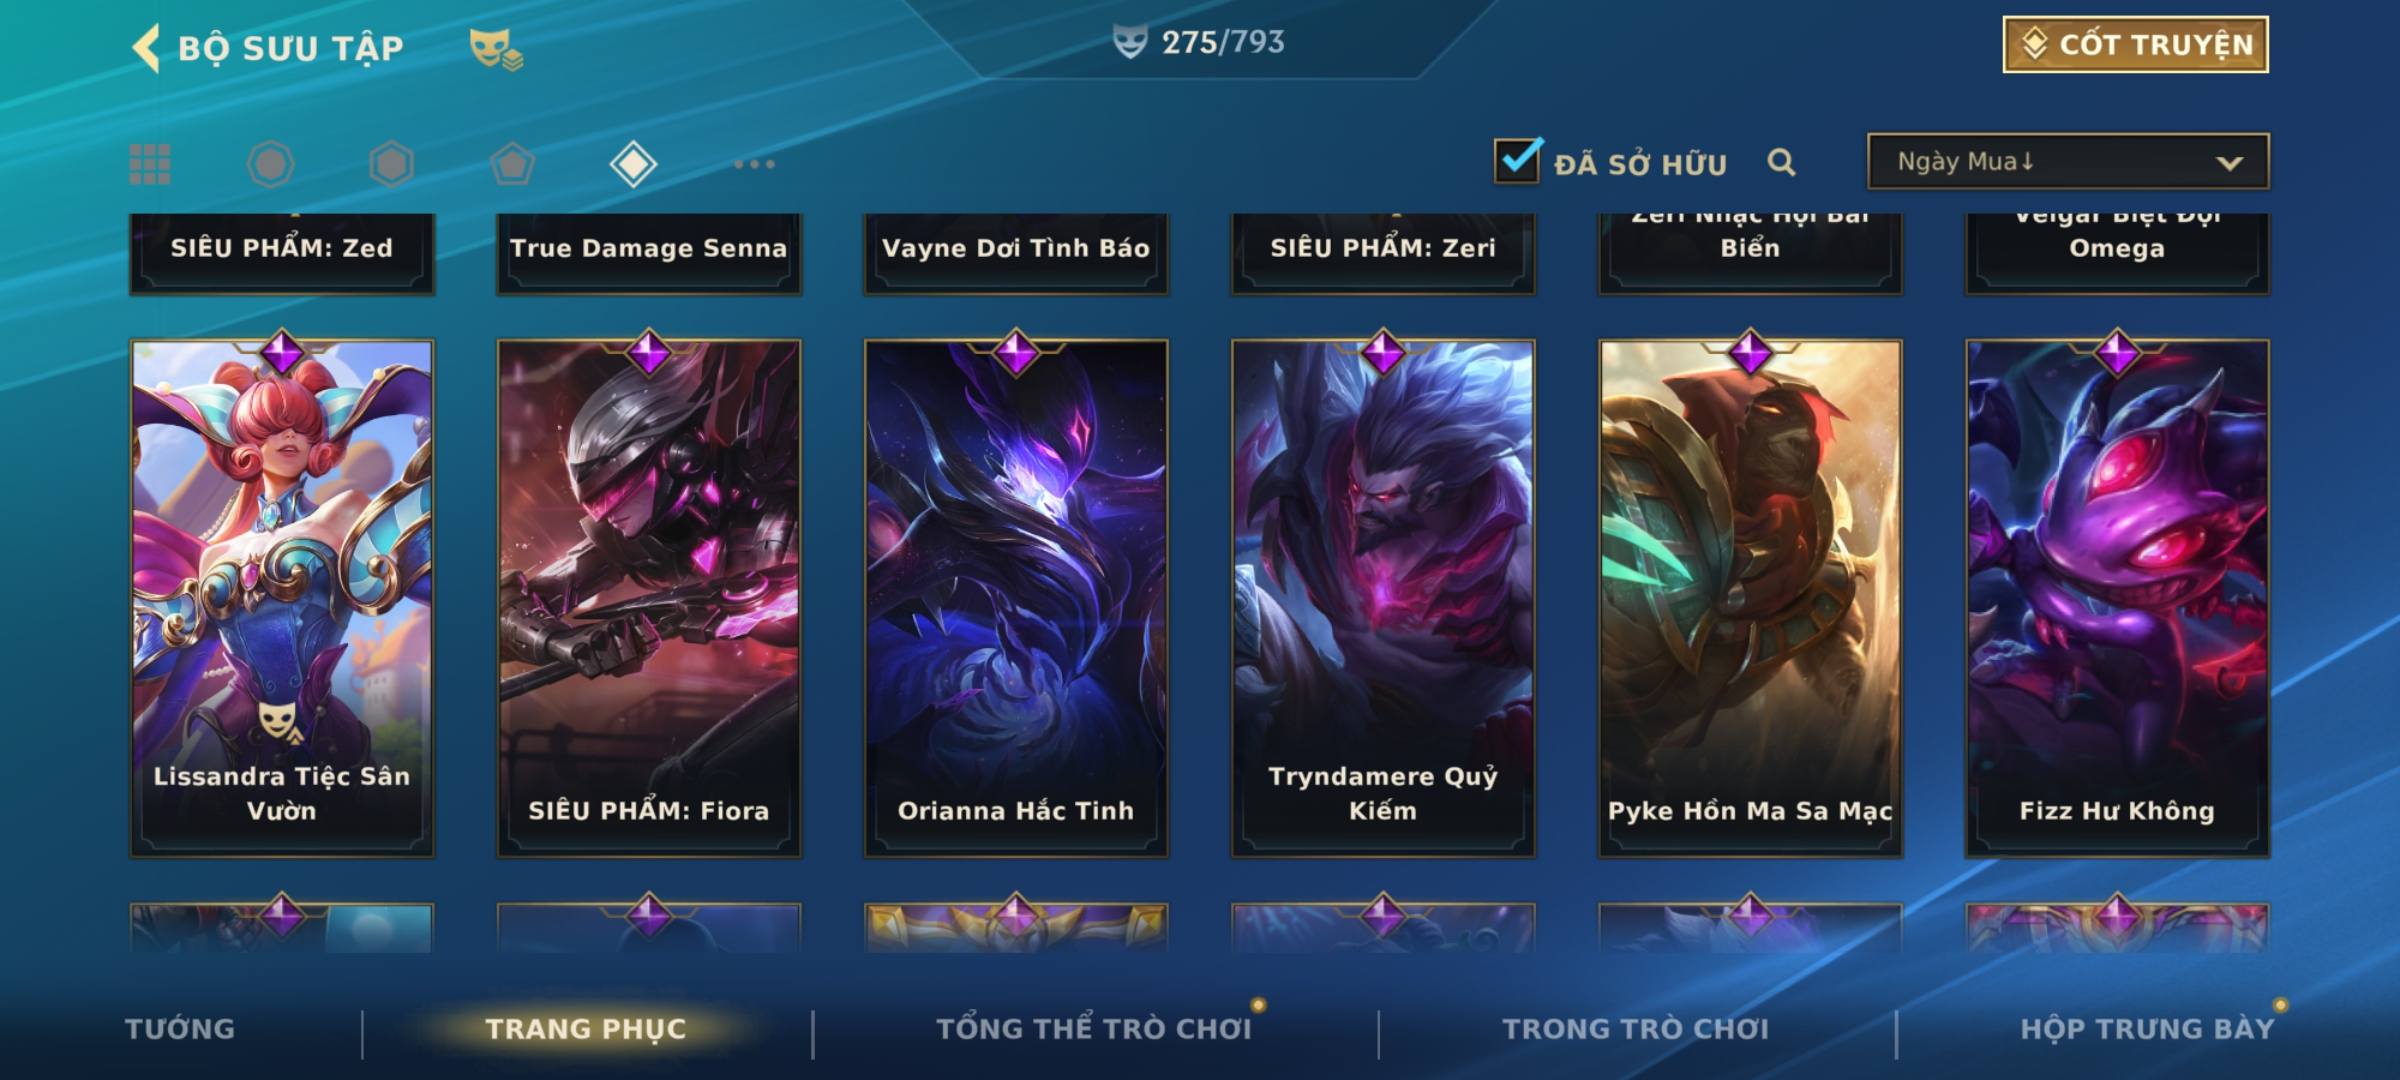Click the Ngày Mua dropdown chevron arrow

2229,163
